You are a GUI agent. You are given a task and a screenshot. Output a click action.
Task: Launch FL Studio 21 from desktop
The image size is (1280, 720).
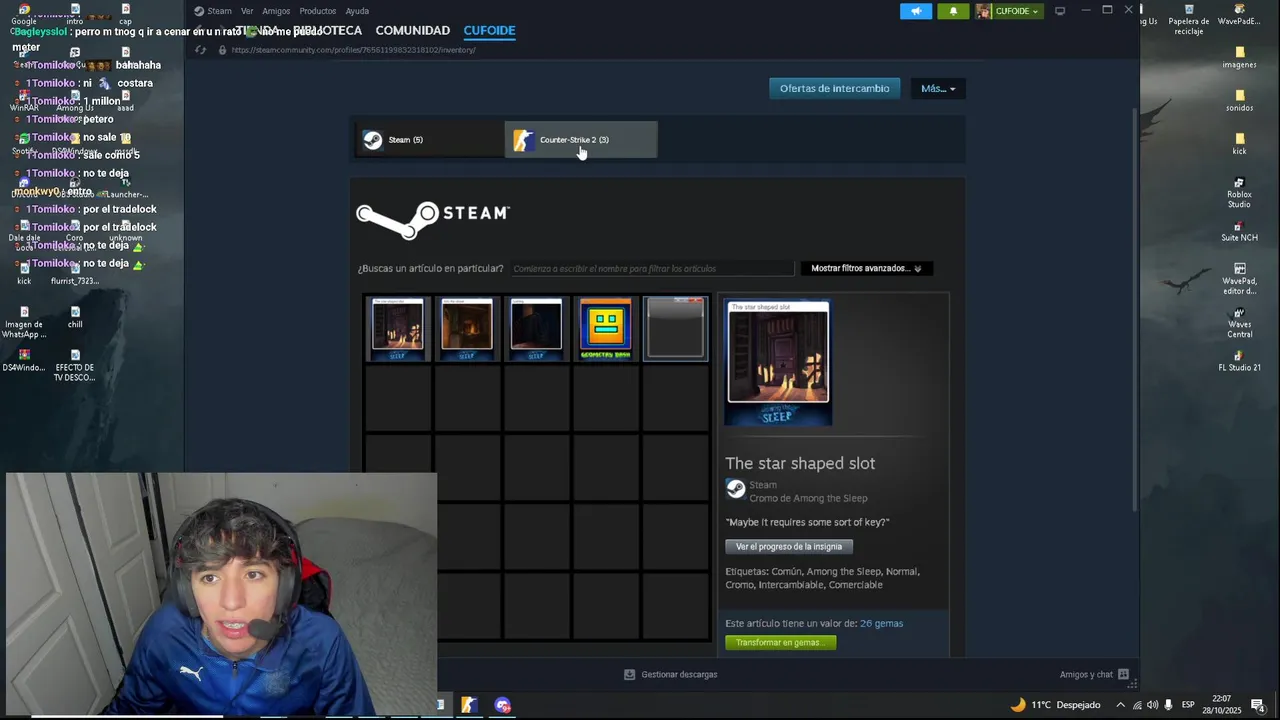click(1240, 361)
